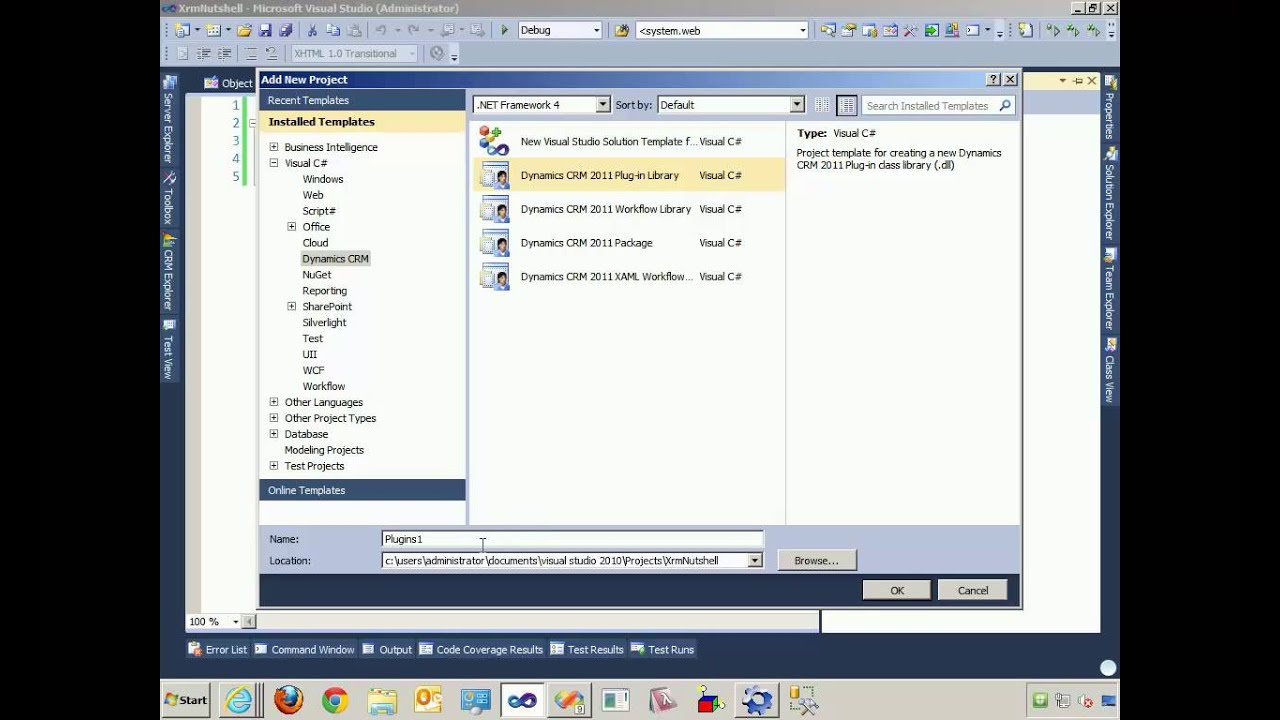Viewport: 1280px width, 720px height.
Task: Click the search magnifier in Search Installed Templates
Action: [1005, 105]
